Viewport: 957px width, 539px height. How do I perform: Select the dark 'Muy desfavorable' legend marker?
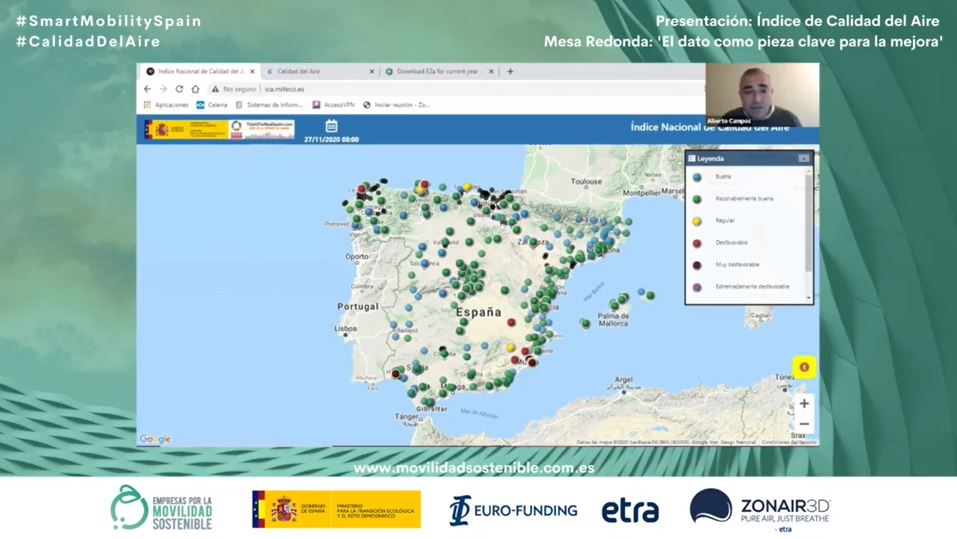[697, 265]
